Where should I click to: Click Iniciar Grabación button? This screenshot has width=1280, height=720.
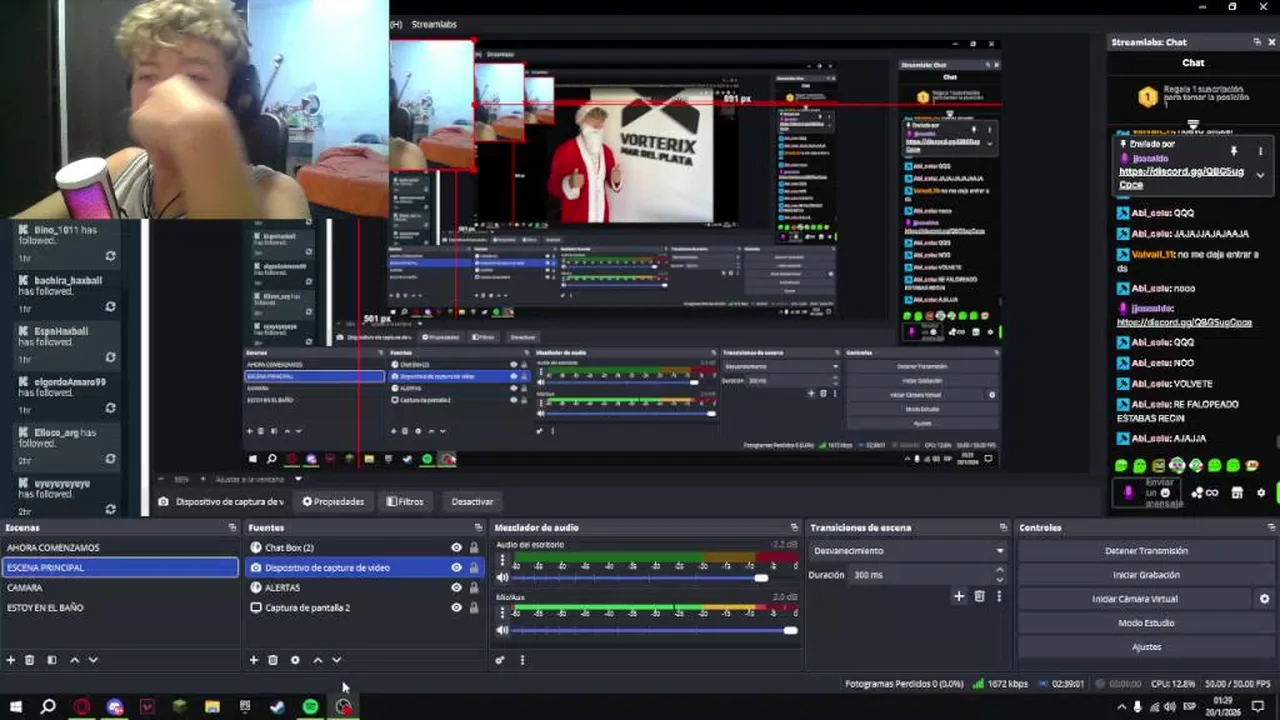(1146, 575)
